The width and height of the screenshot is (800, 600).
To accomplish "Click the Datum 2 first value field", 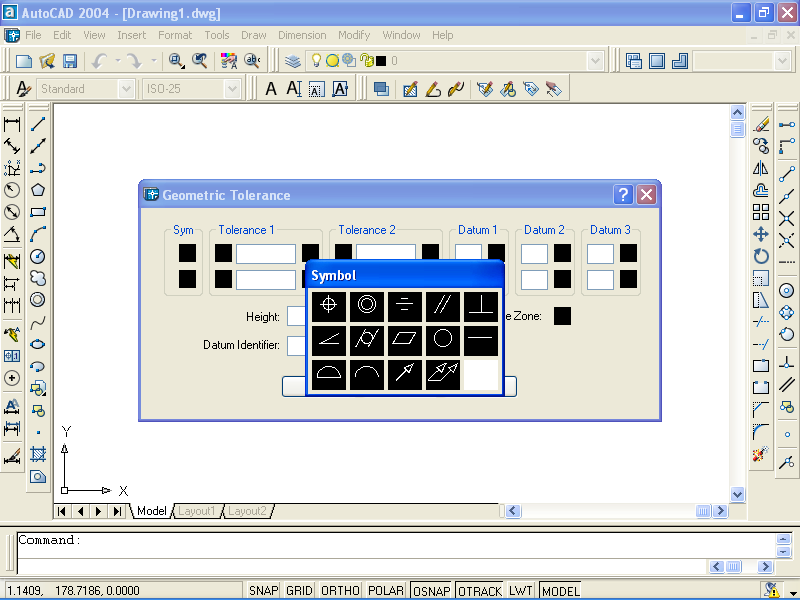I will (x=534, y=254).
